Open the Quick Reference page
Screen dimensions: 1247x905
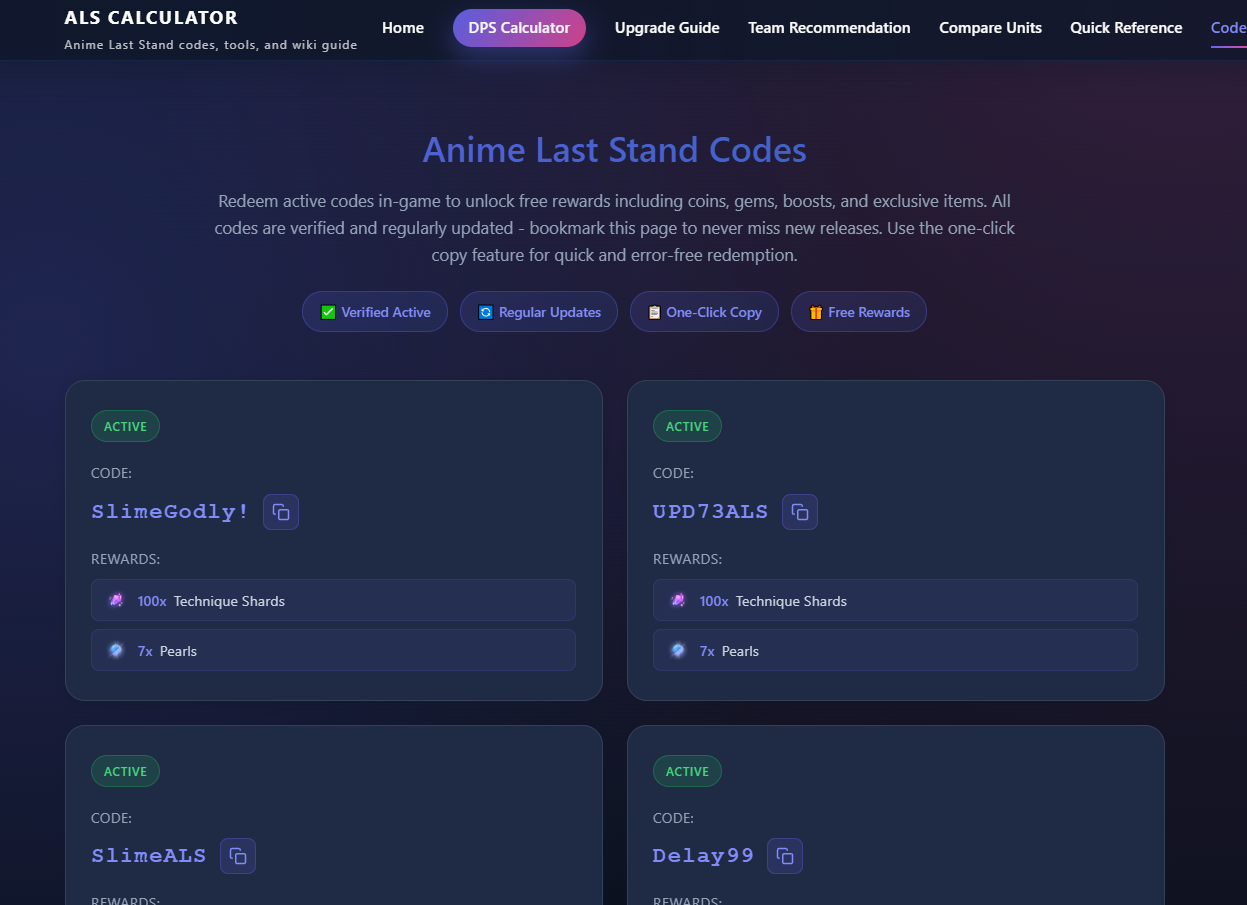(1125, 28)
